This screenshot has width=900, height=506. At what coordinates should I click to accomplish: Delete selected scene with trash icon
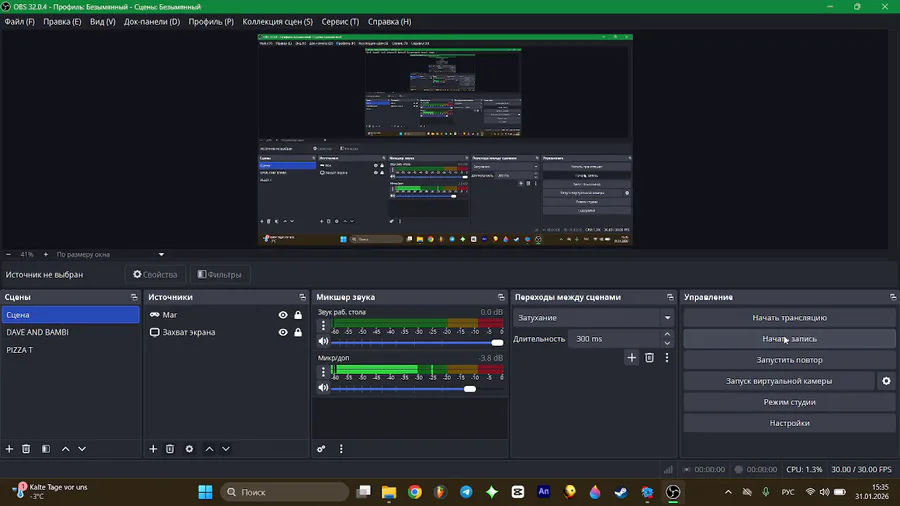pyautogui.click(x=26, y=449)
